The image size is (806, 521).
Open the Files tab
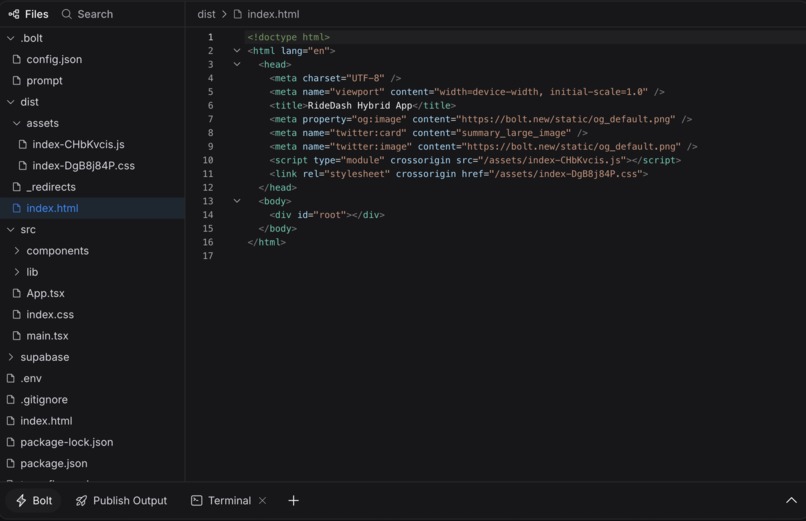coord(28,14)
